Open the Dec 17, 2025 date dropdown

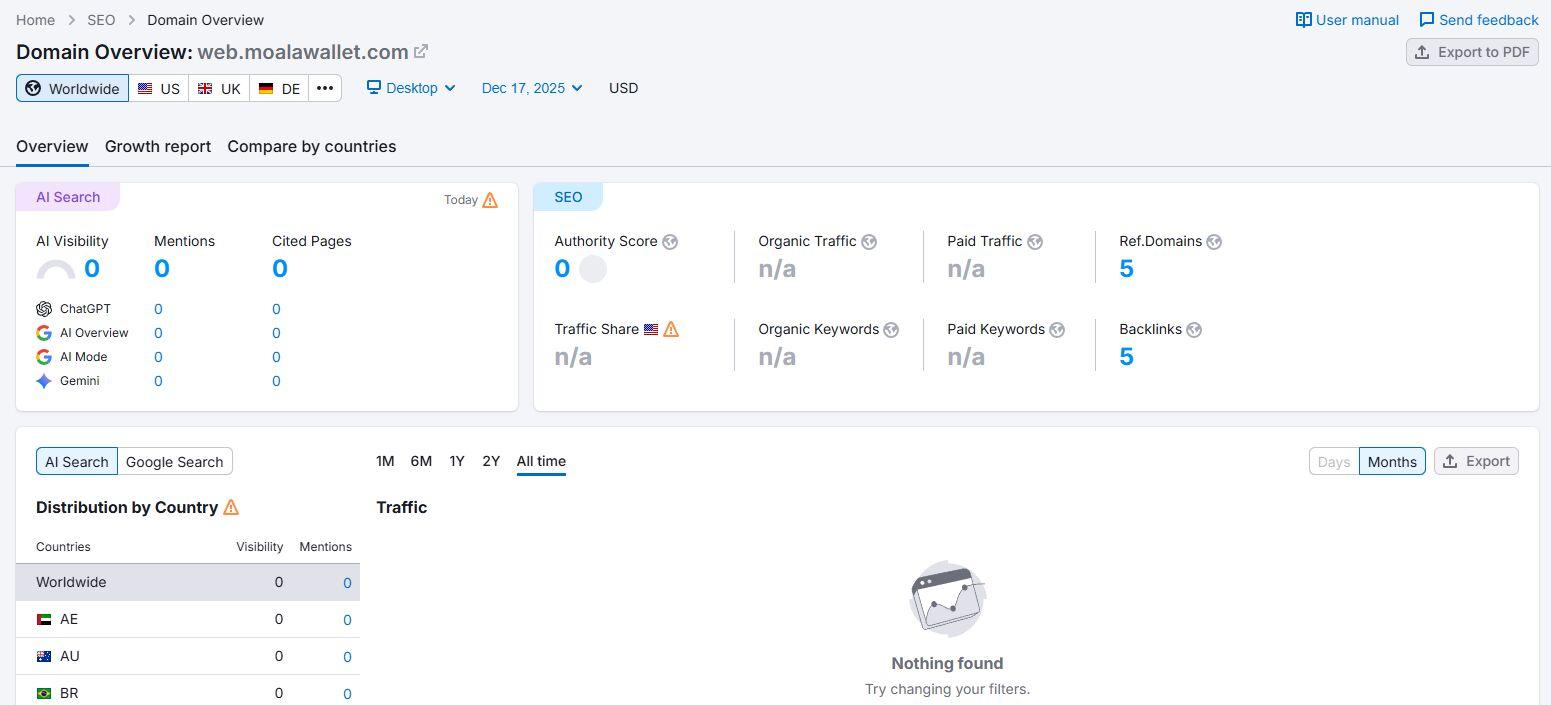click(x=532, y=88)
